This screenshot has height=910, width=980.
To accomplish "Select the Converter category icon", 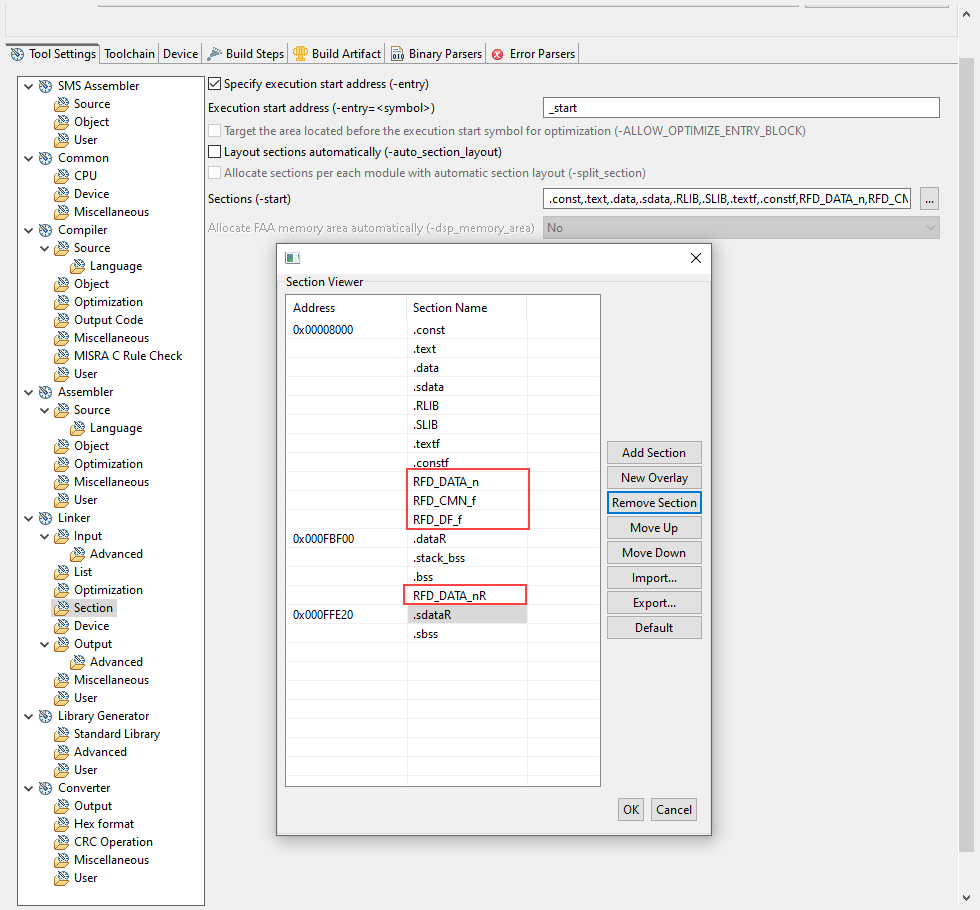I will (x=46, y=788).
